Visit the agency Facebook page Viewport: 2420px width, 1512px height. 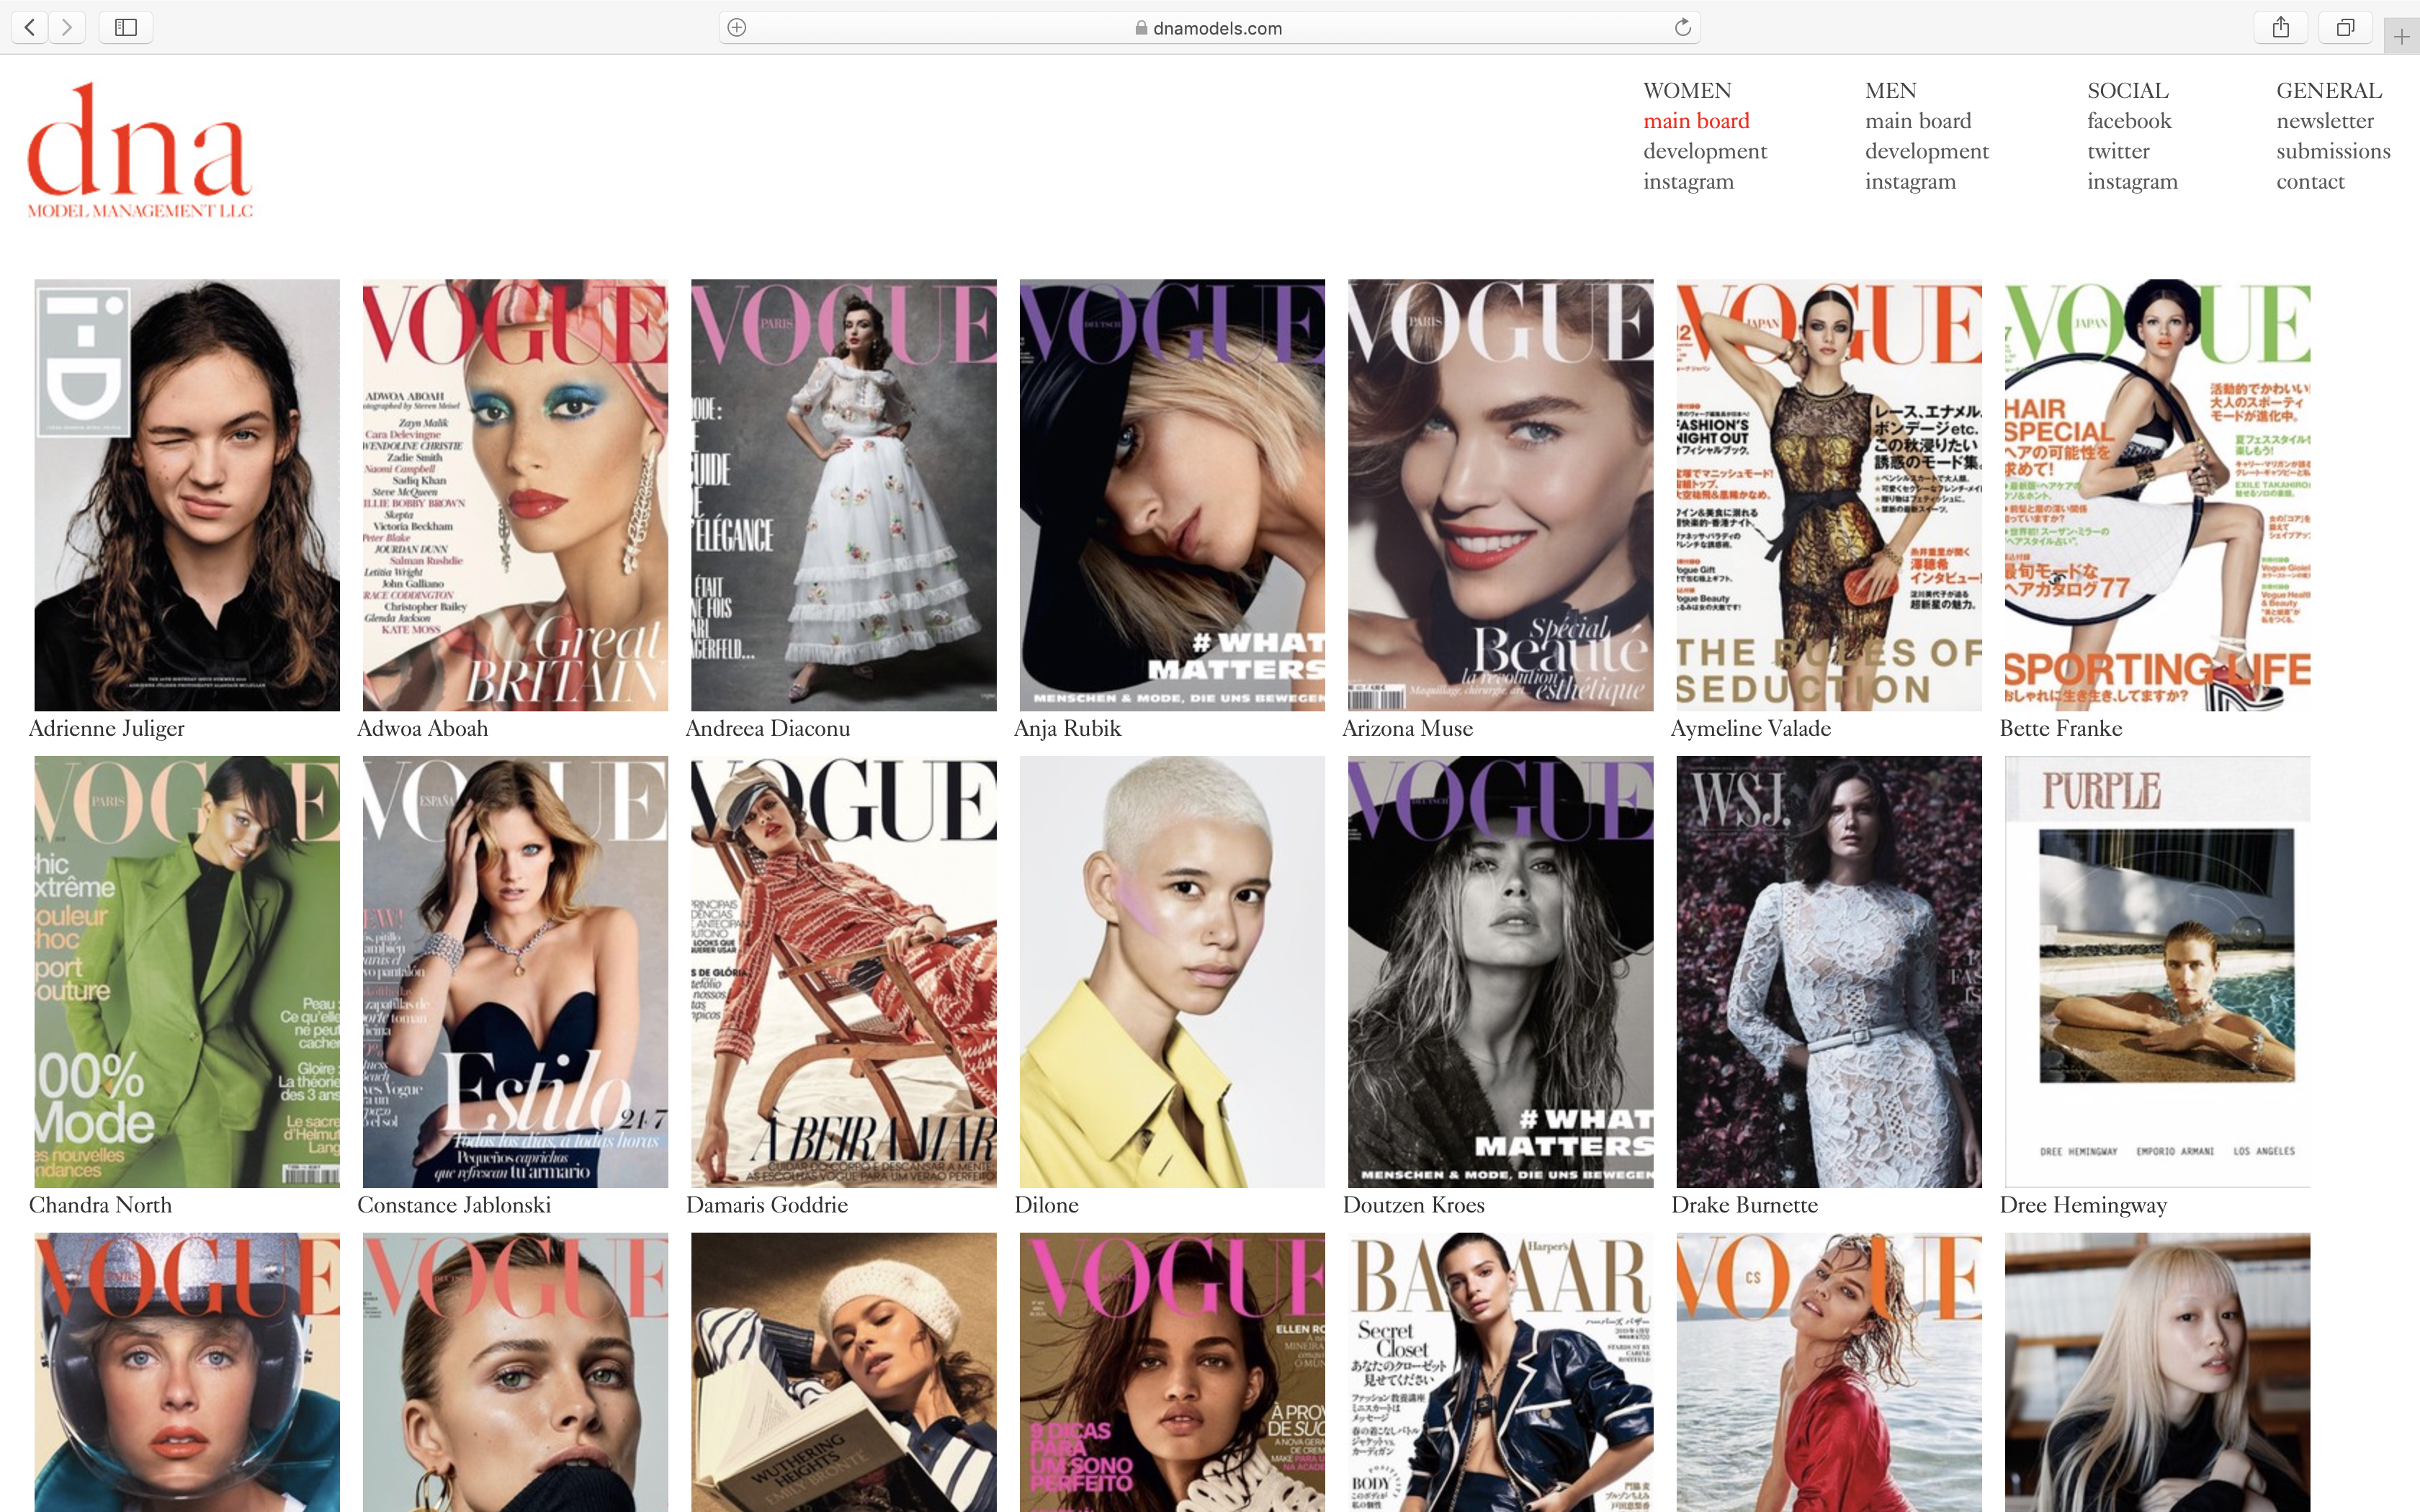(2128, 120)
